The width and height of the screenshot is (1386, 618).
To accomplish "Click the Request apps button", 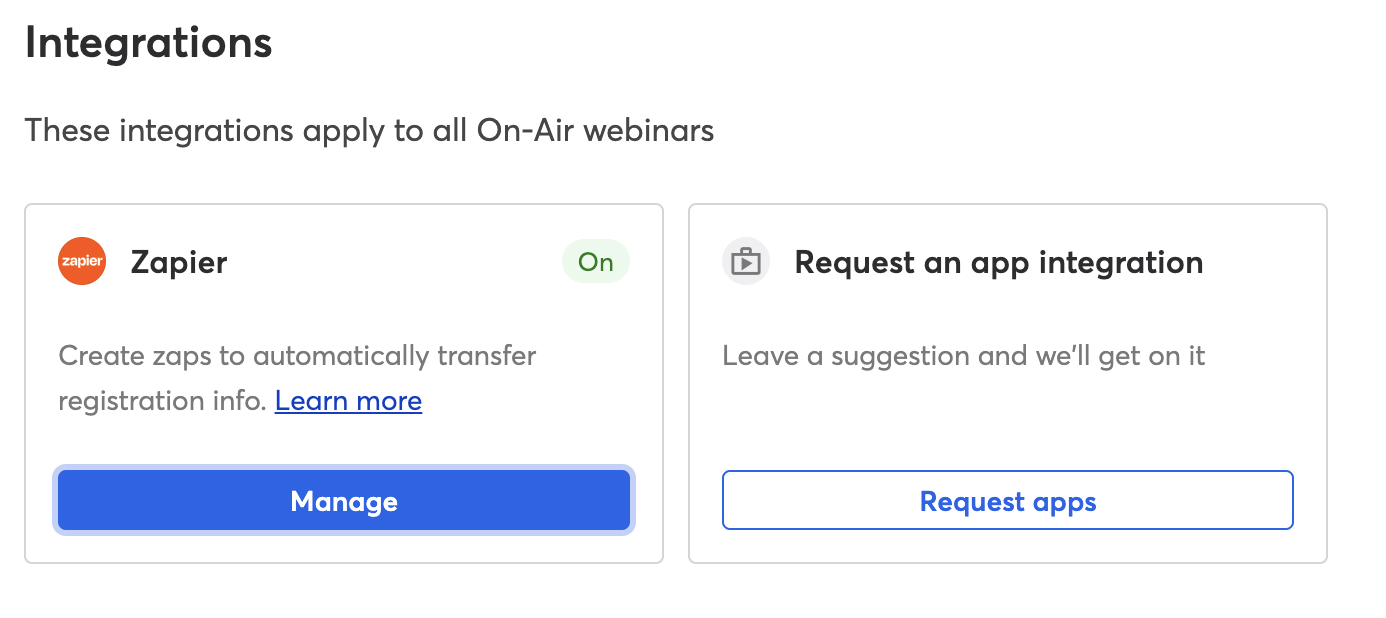I will click(1008, 501).
